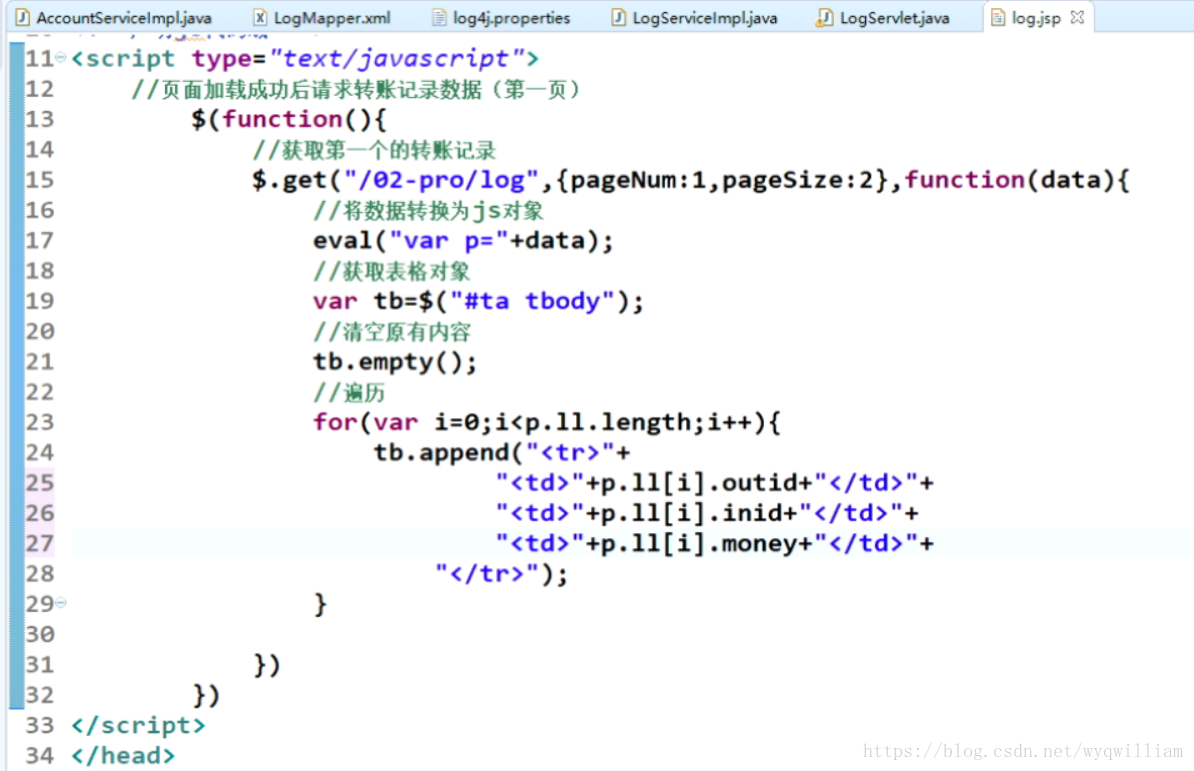Click $(function(){ on line 13

pyautogui.click(x=289, y=119)
